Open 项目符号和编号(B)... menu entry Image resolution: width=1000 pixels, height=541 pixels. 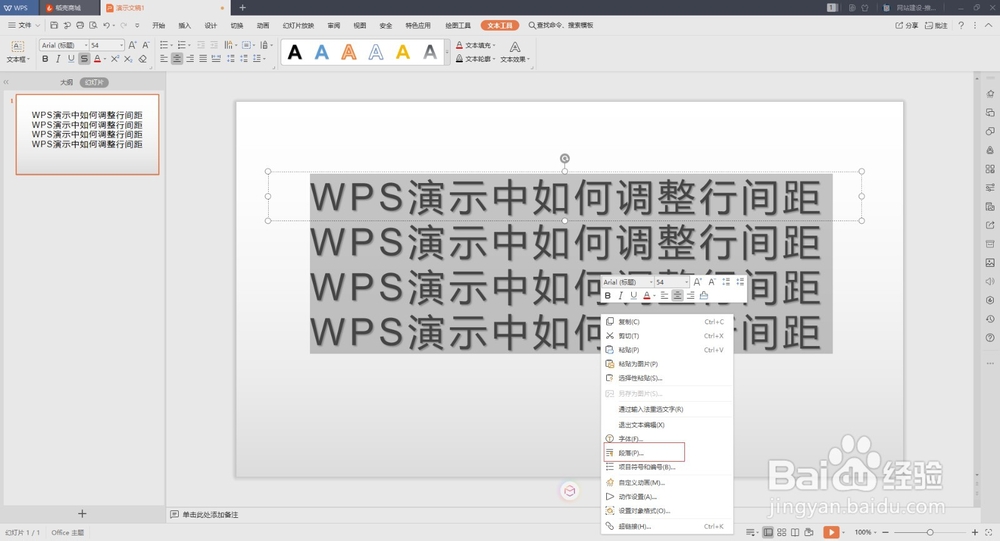[x=666, y=467]
